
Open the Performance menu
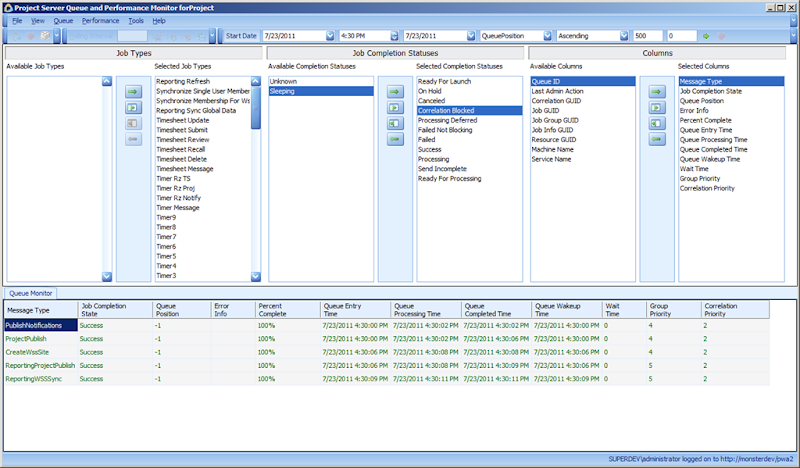coord(100,20)
